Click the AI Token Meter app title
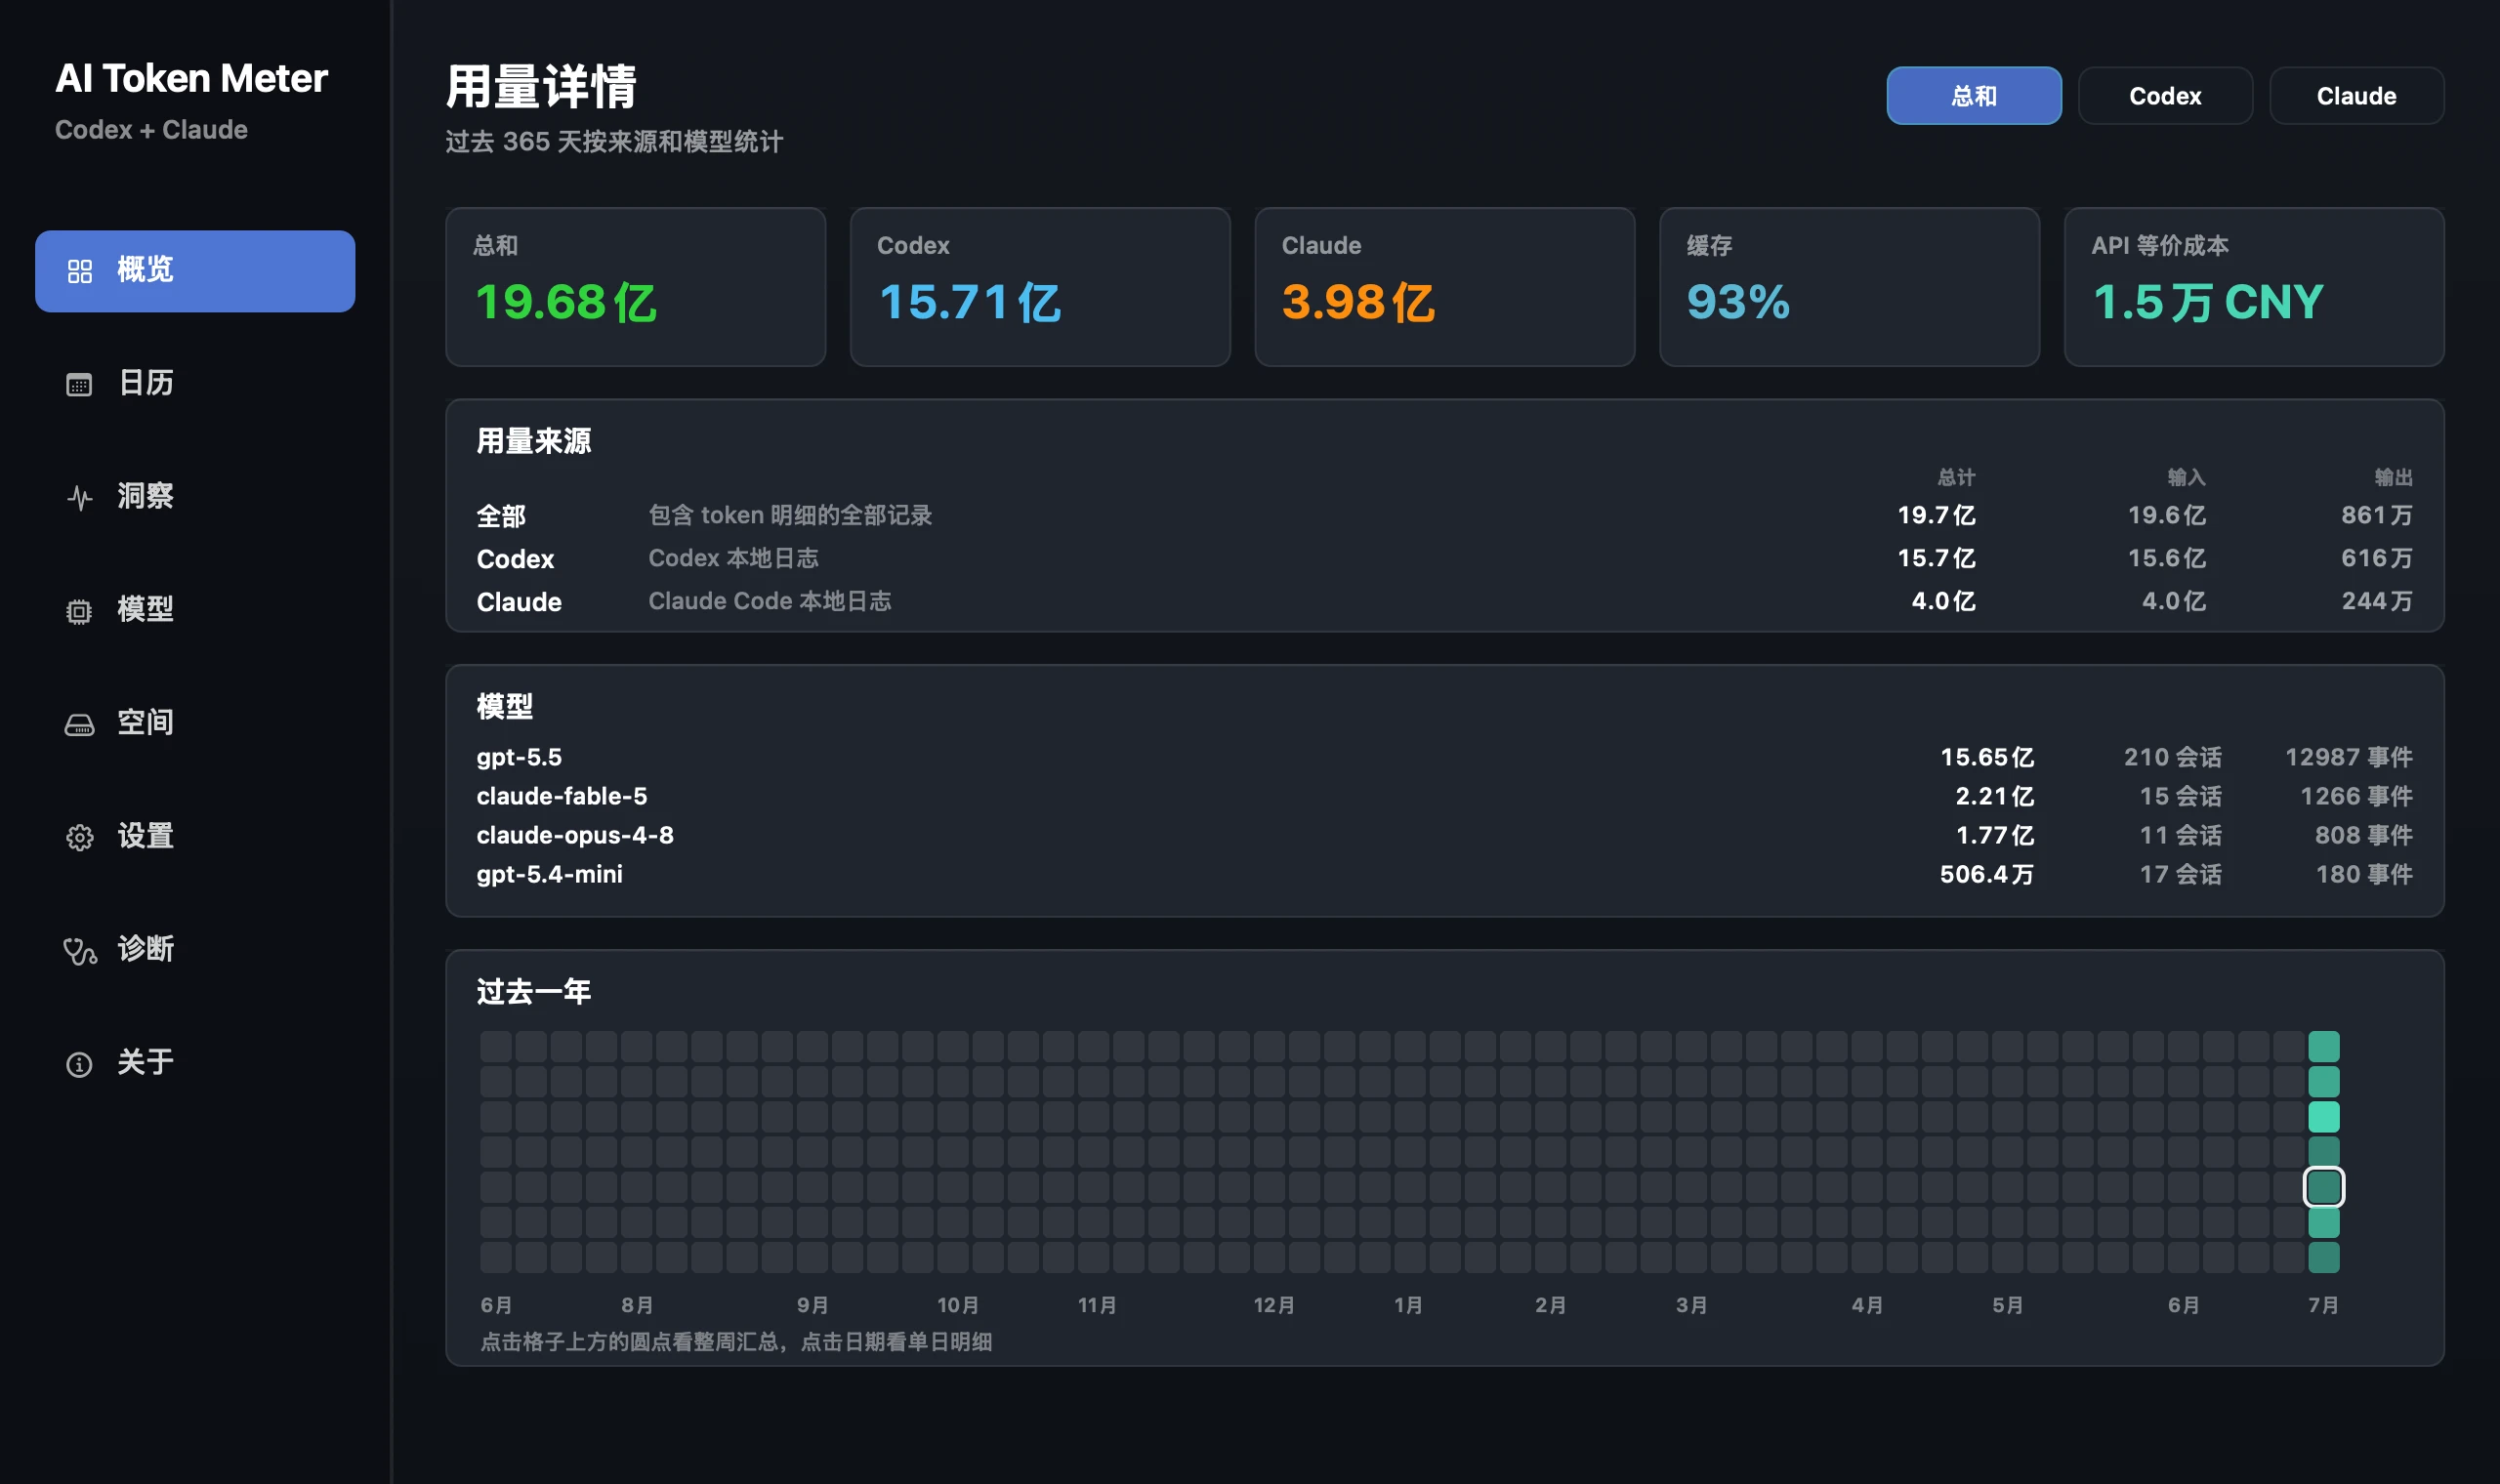 [x=191, y=78]
